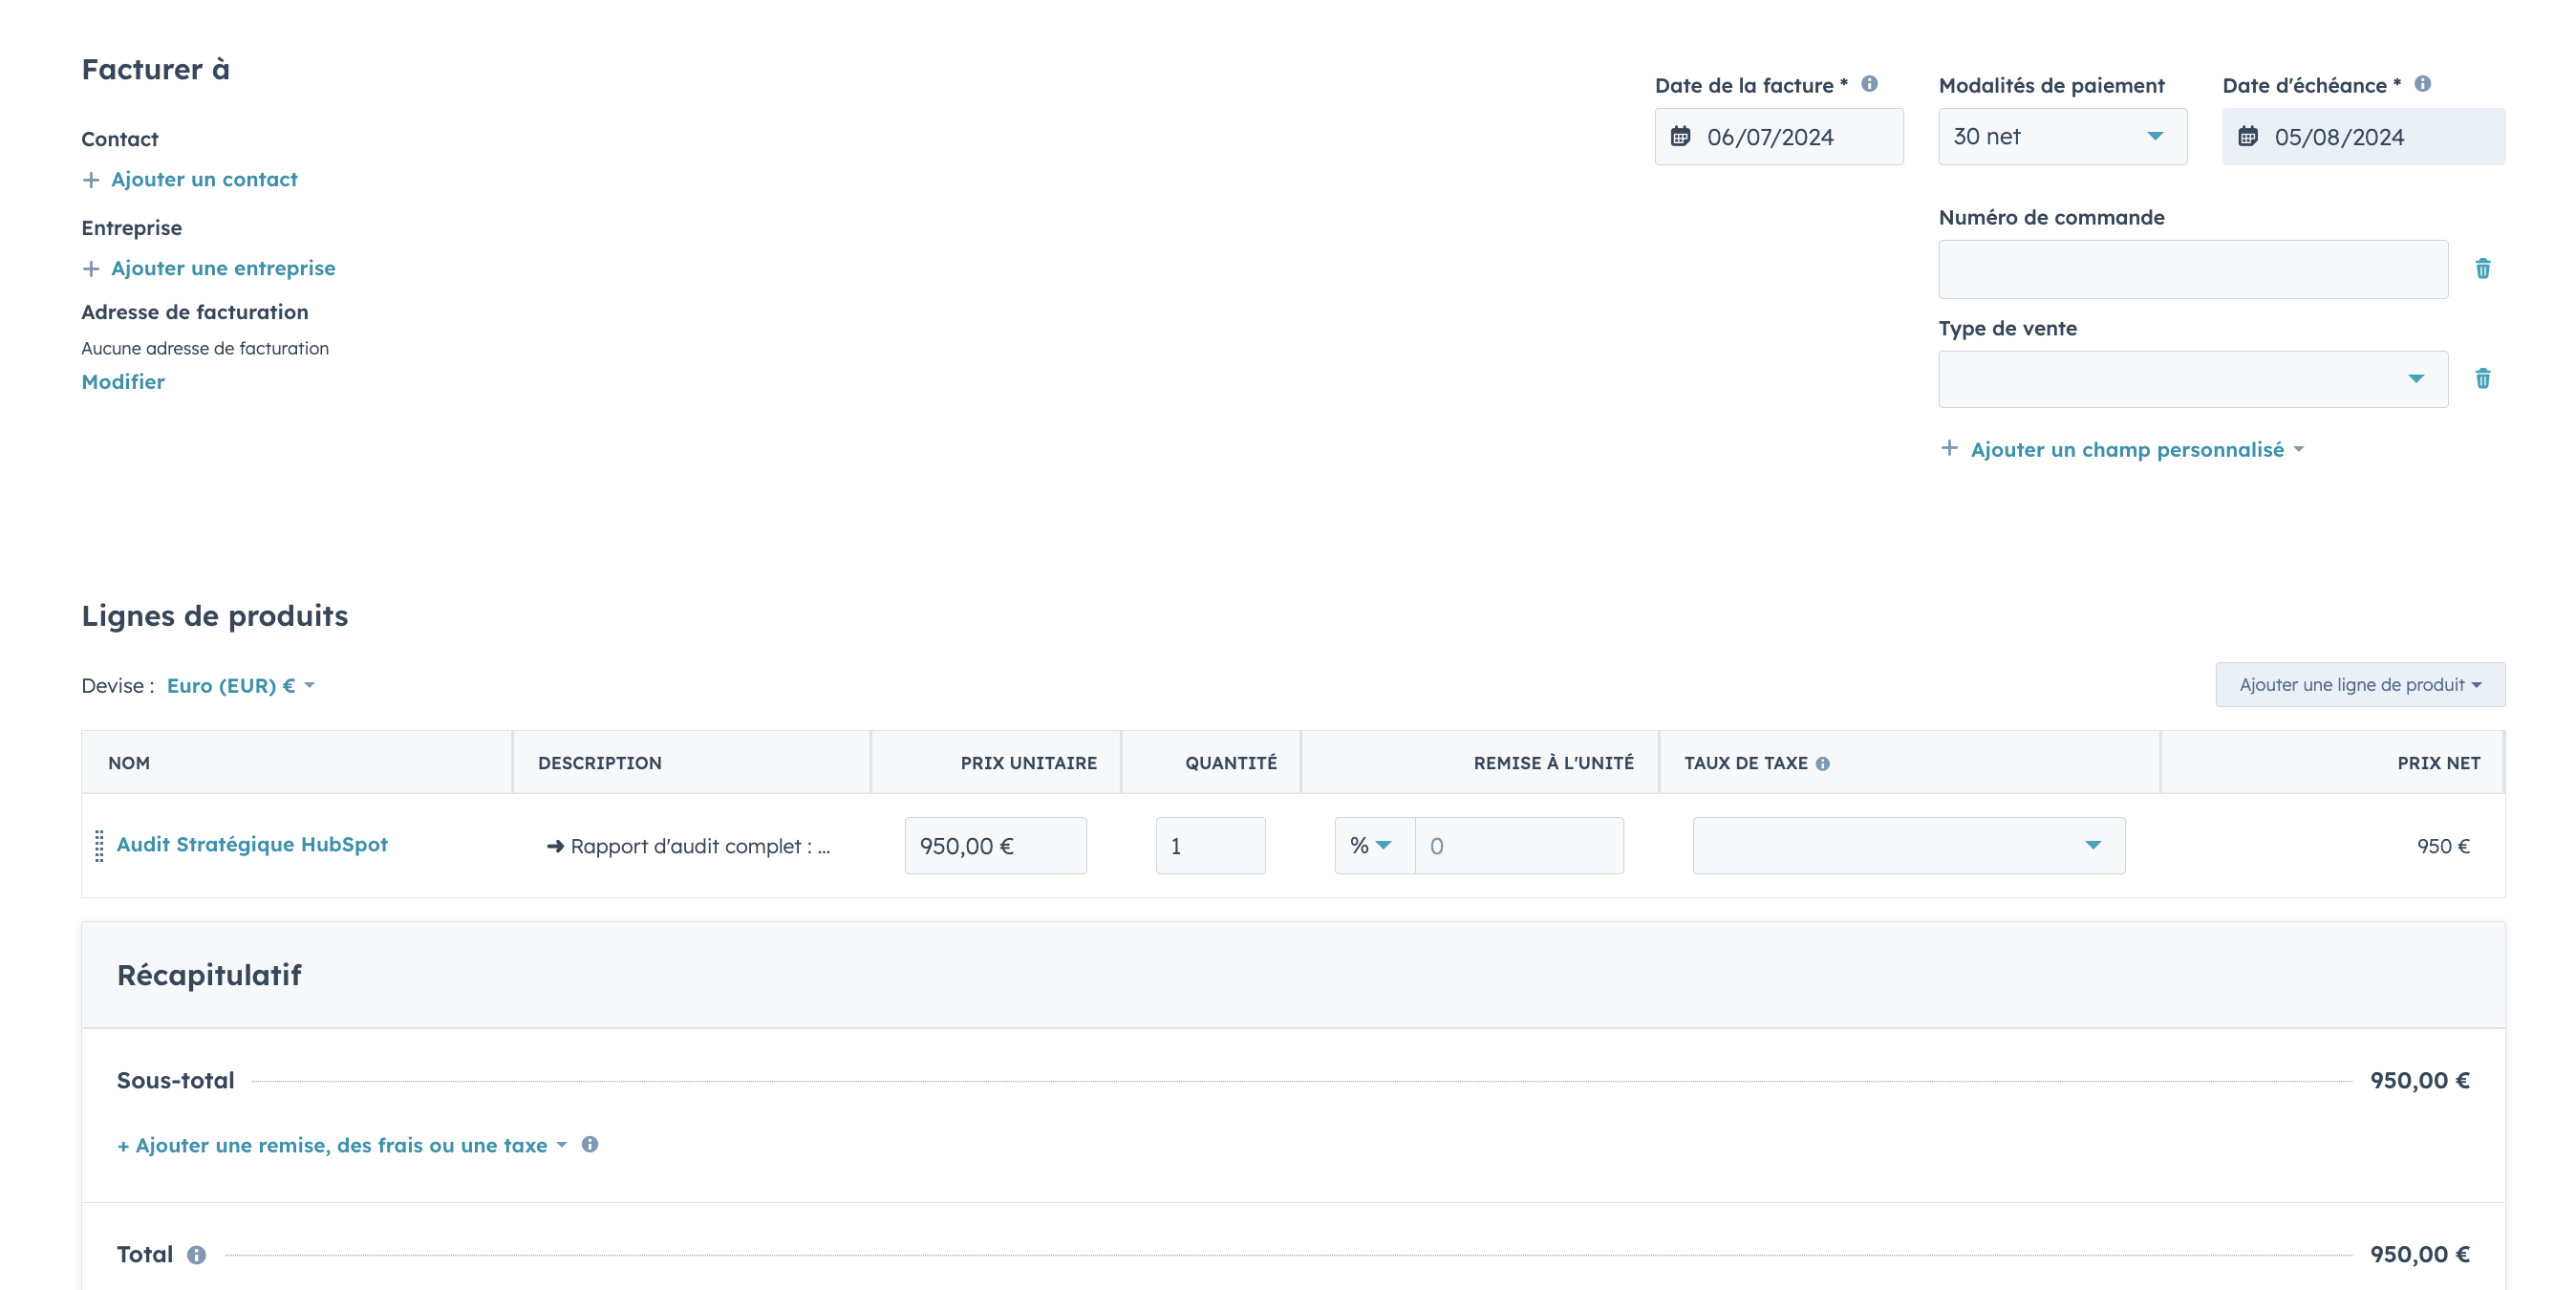Screen dimensions: 2576x1290
Task: Click description text Rapport d'audit complet
Action: pos(689,847)
